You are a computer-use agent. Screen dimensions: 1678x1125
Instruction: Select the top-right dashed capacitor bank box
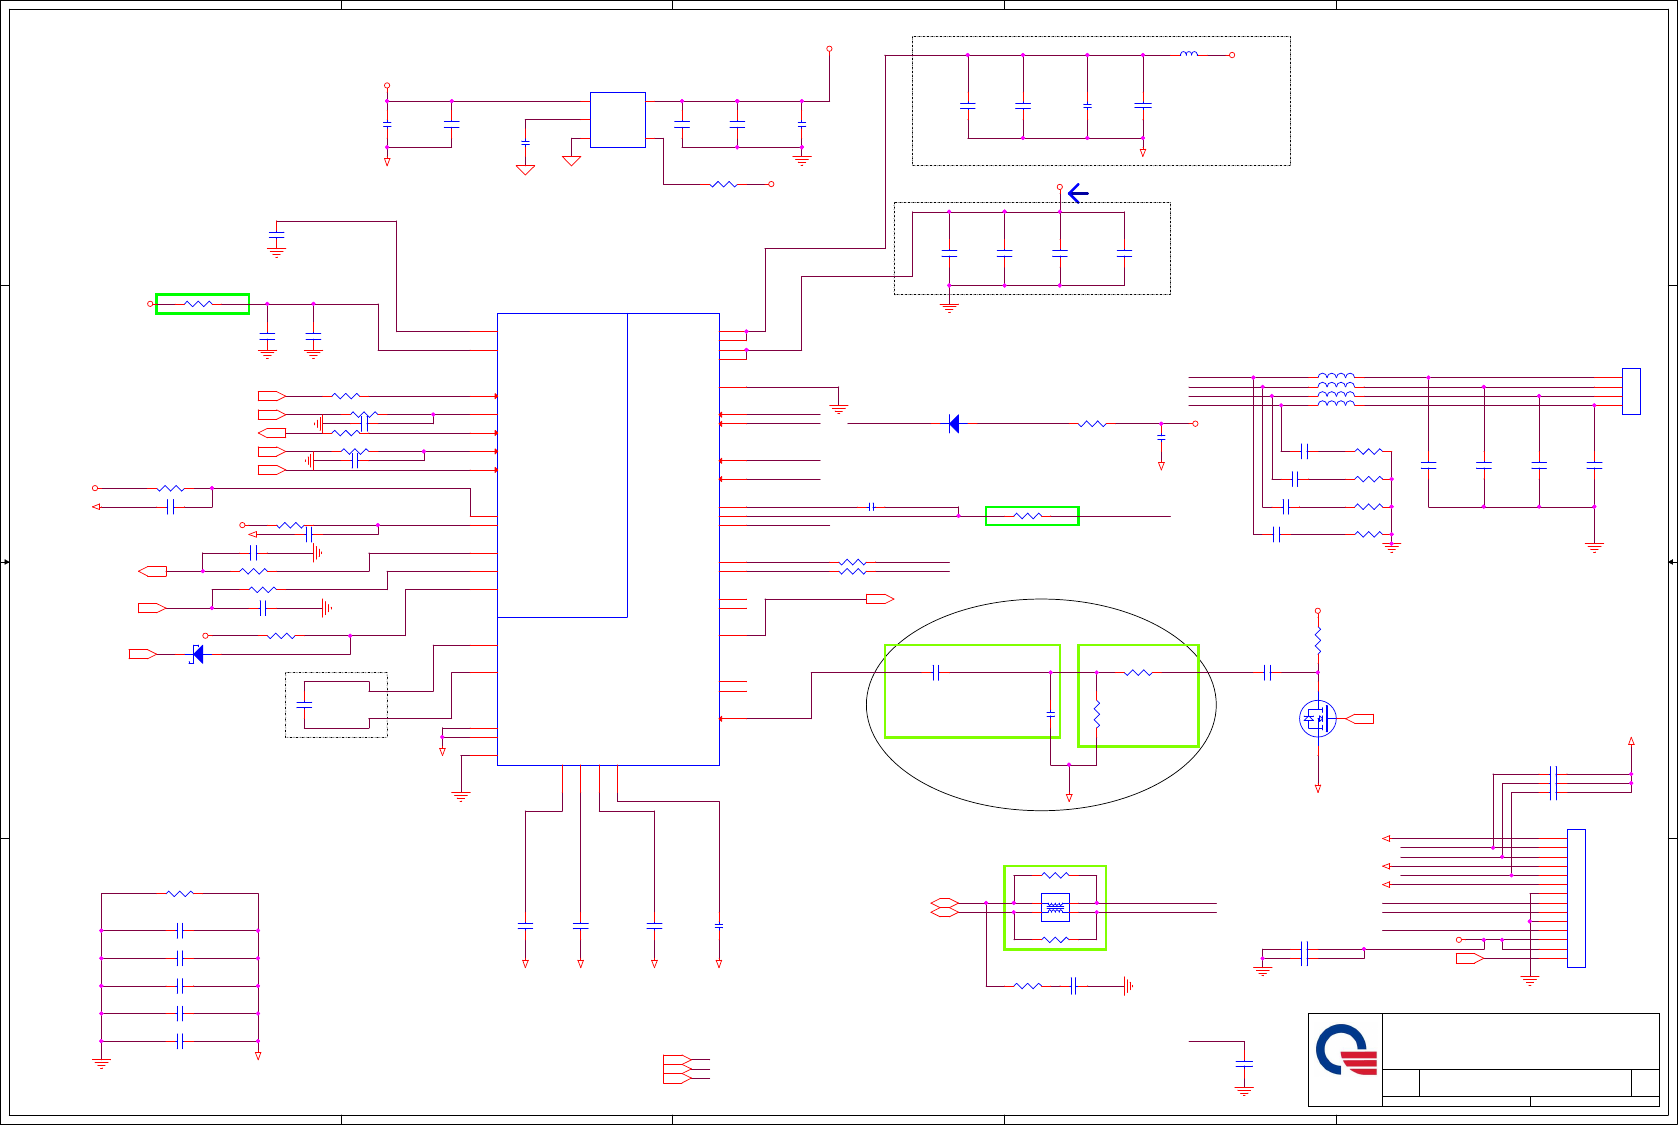(x=1101, y=101)
